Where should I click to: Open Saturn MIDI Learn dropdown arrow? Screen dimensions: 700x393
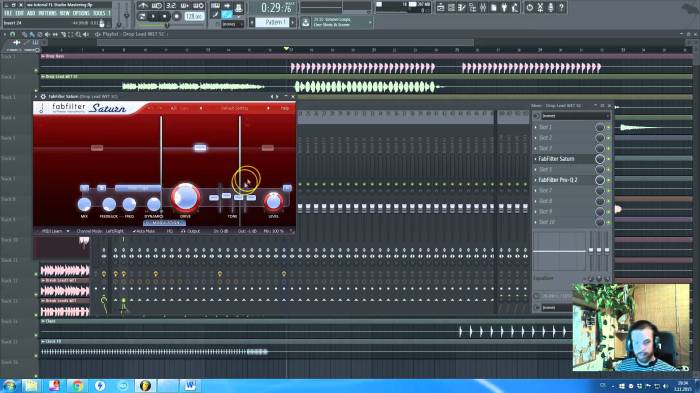point(68,231)
